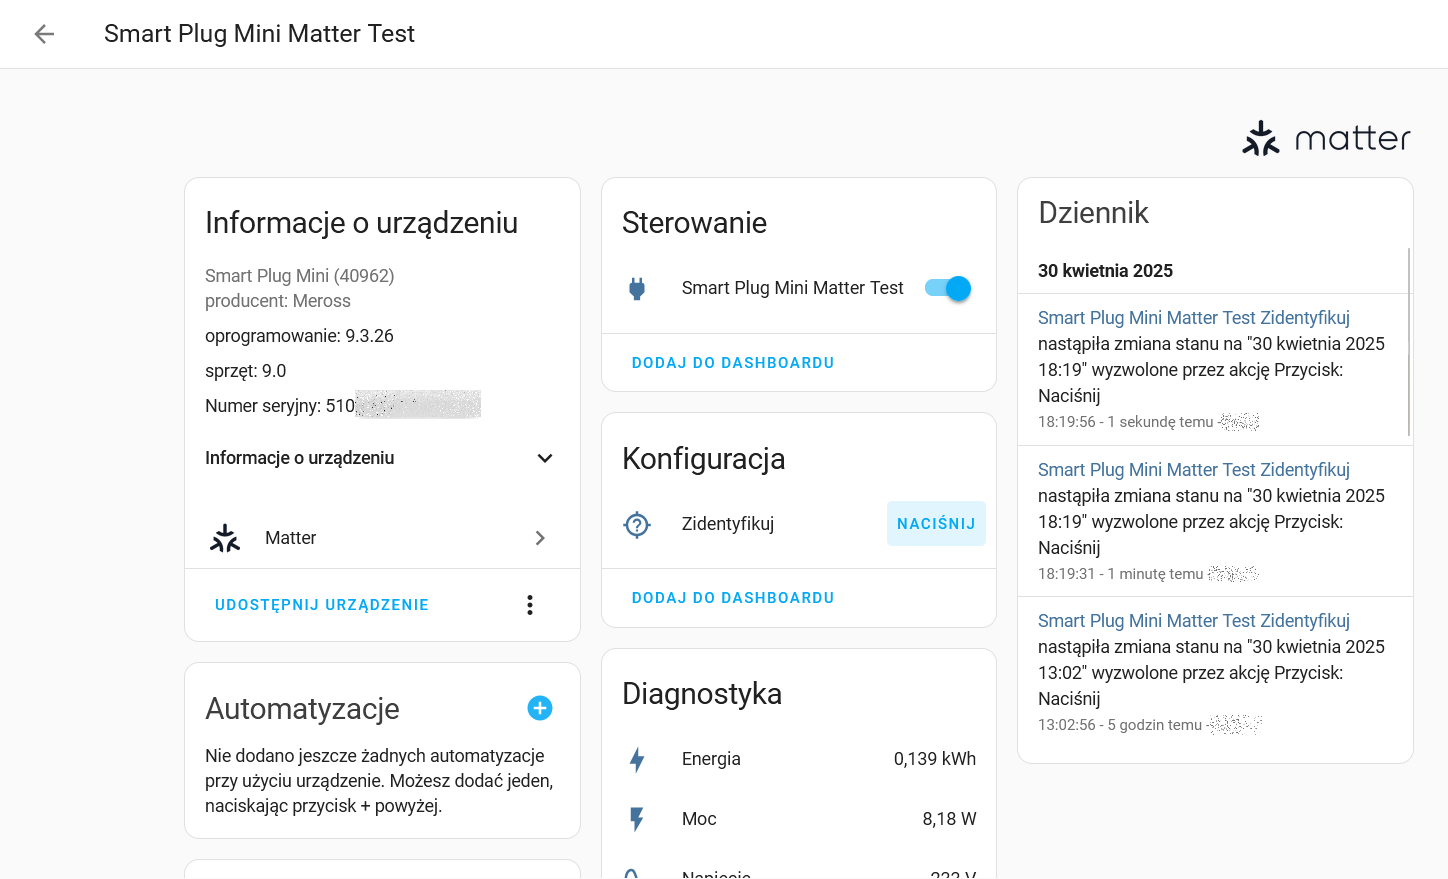Open the 18:19:56 Zidentyfikuj log entry link
The height and width of the screenshot is (879, 1448).
tap(1194, 318)
